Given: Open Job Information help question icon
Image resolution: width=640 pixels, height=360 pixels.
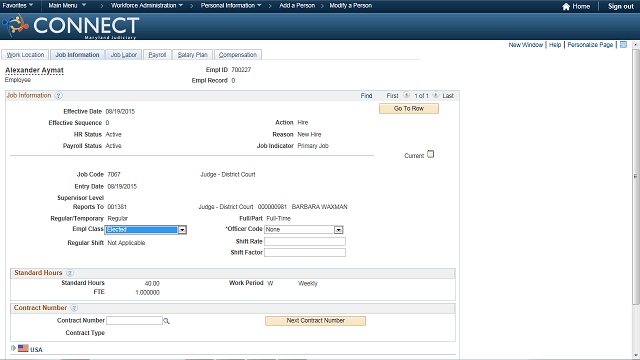Looking at the screenshot, I should click(58, 96).
